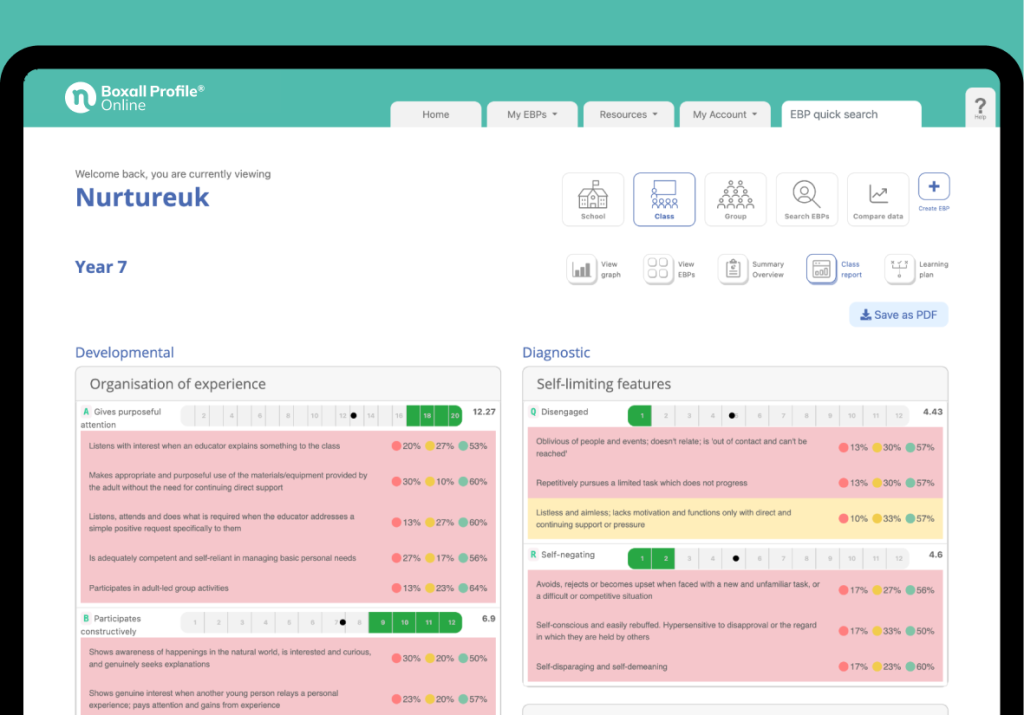
Task: Select the Class view icon
Action: [664, 199]
